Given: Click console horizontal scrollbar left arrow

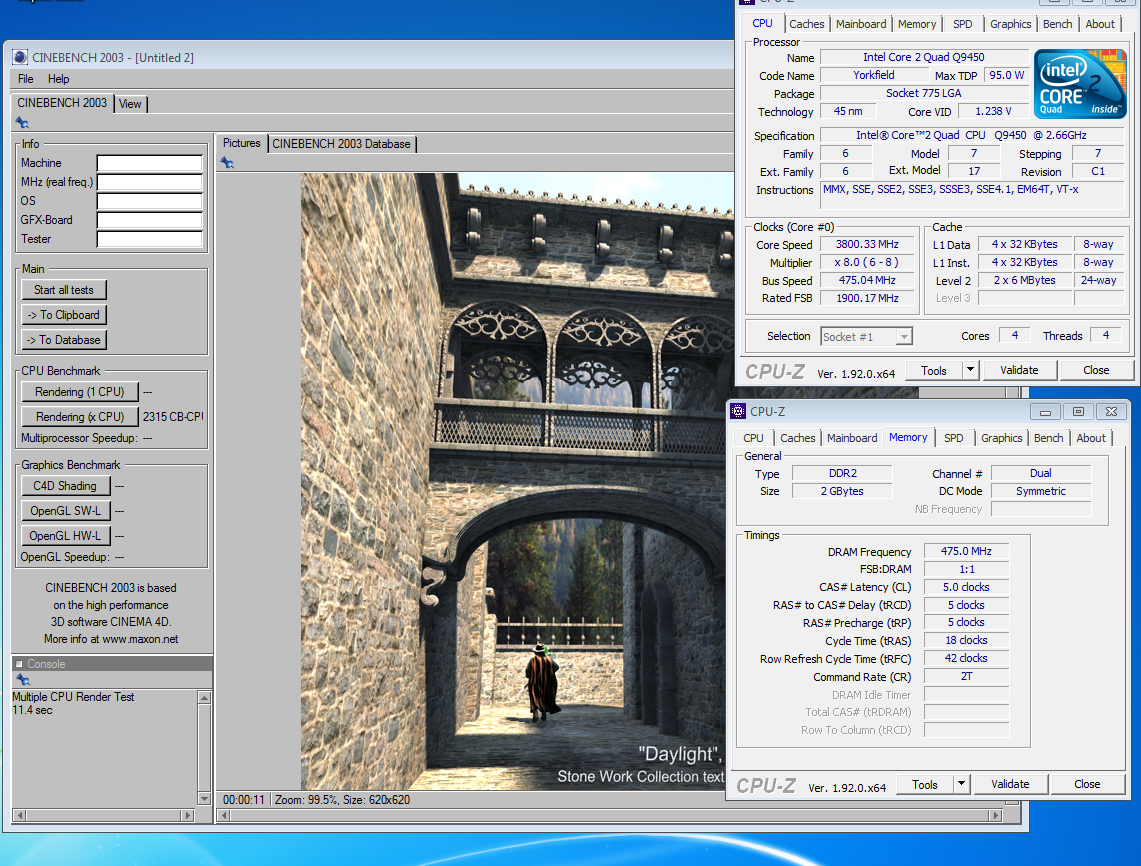Looking at the screenshot, I should [x=20, y=816].
